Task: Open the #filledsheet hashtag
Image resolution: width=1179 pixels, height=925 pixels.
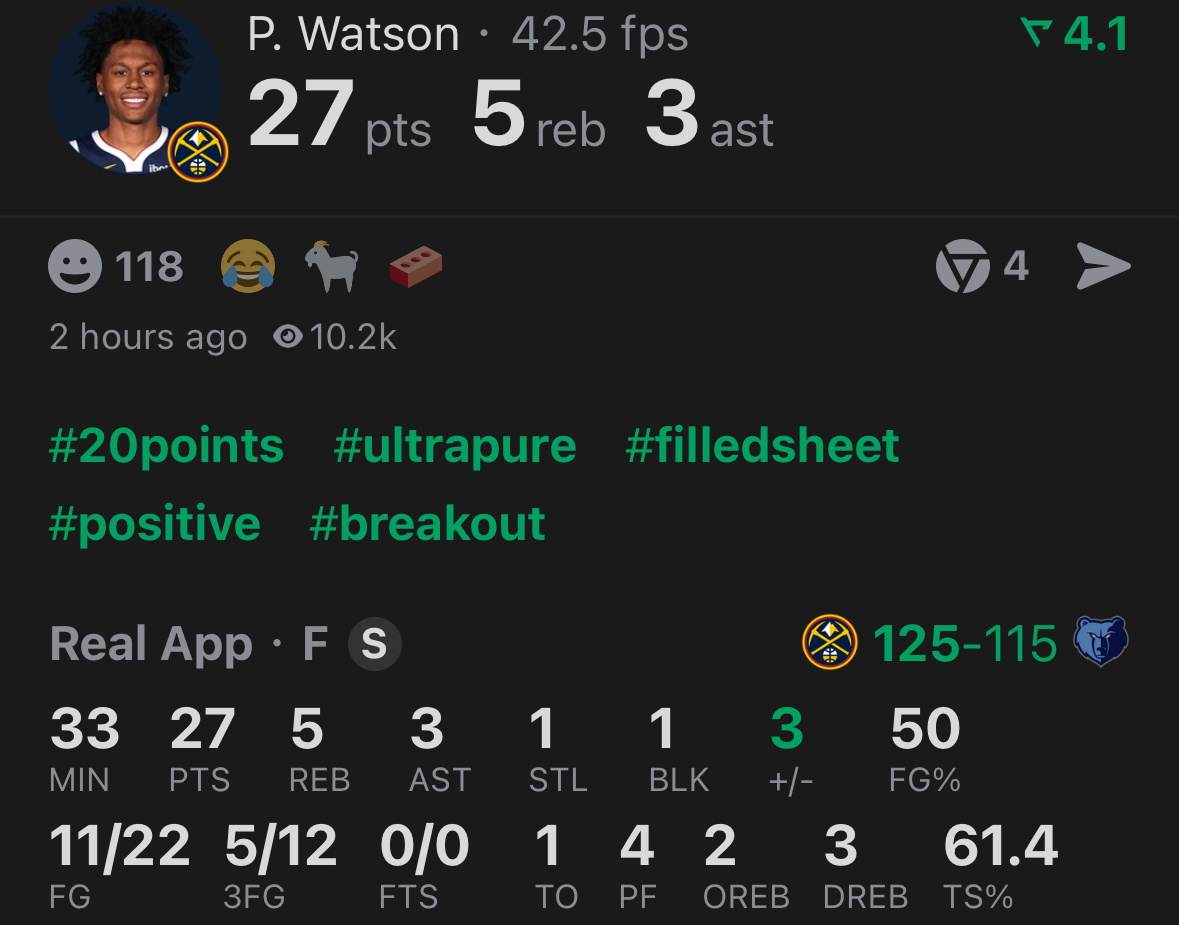Action: [x=762, y=445]
